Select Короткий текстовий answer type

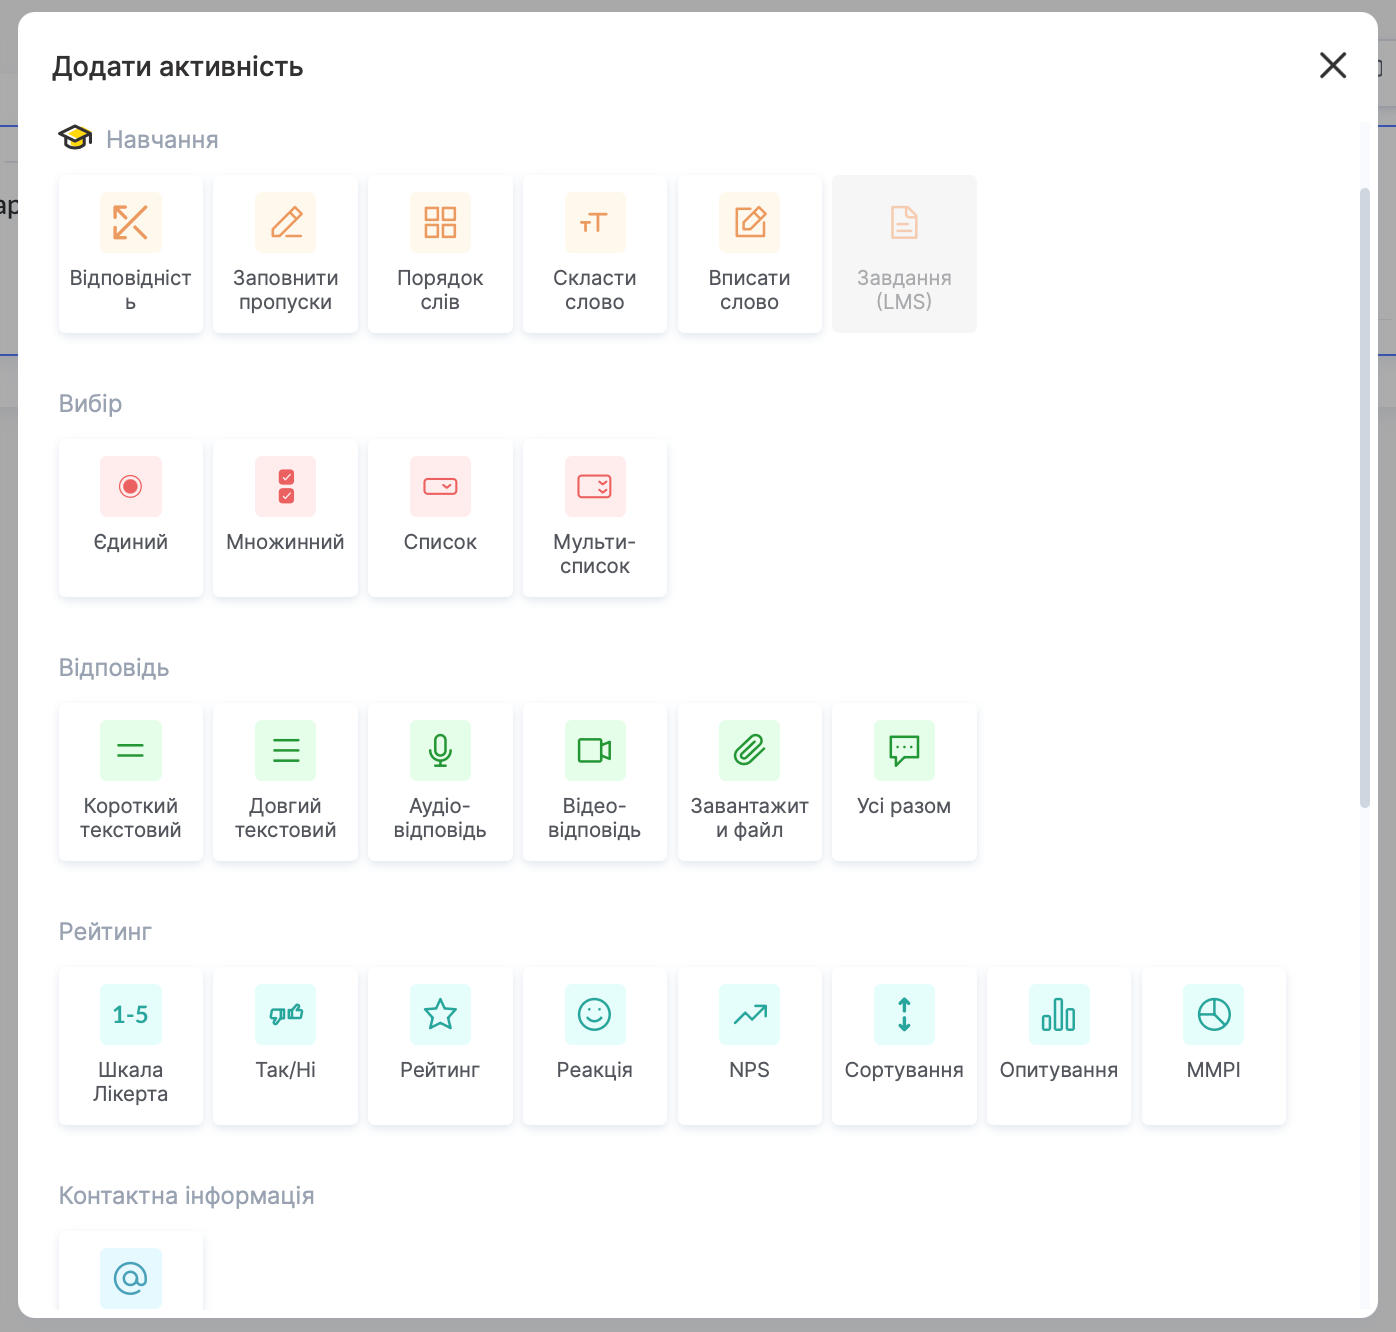pyautogui.click(x=130, y=781)
